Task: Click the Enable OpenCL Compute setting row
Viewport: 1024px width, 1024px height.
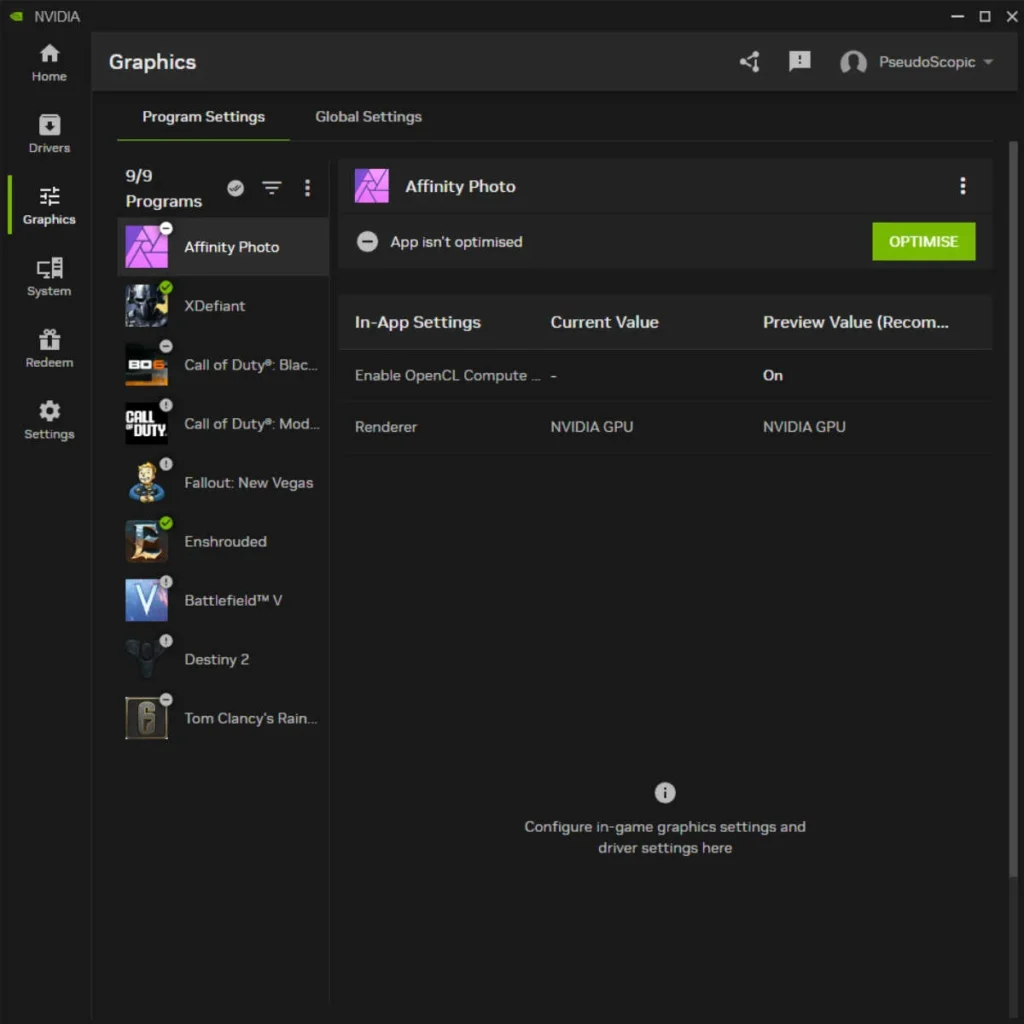Action: [665, 376]
